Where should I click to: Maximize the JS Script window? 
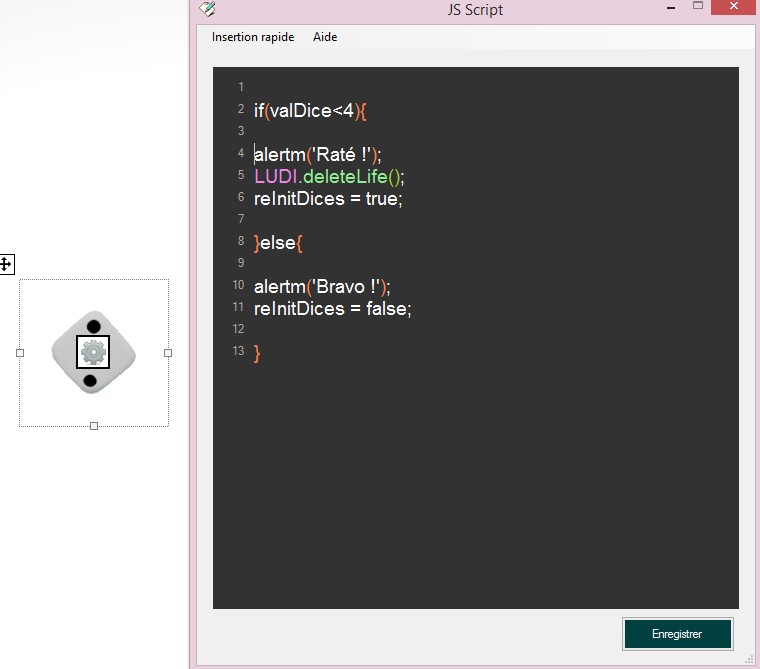coord(698,7)
